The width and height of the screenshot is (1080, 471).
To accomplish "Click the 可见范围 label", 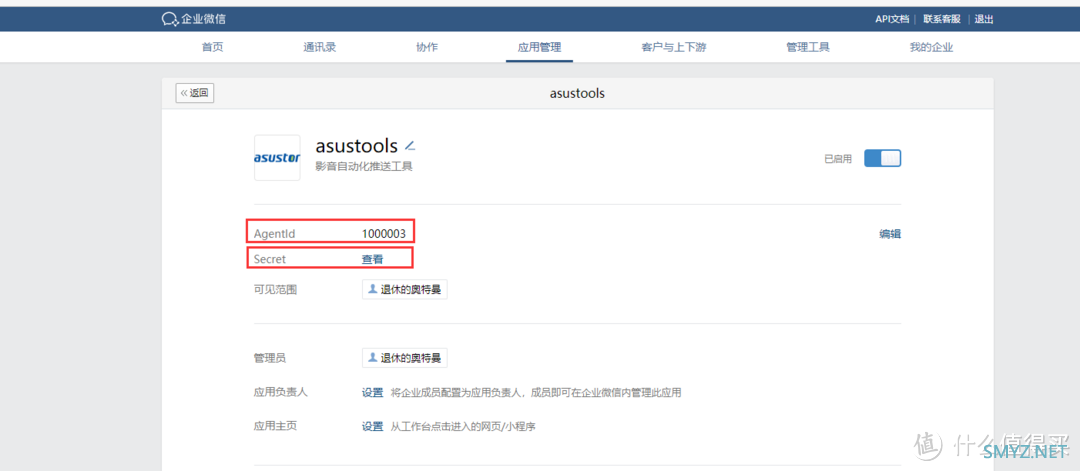I will pos(276,289).
